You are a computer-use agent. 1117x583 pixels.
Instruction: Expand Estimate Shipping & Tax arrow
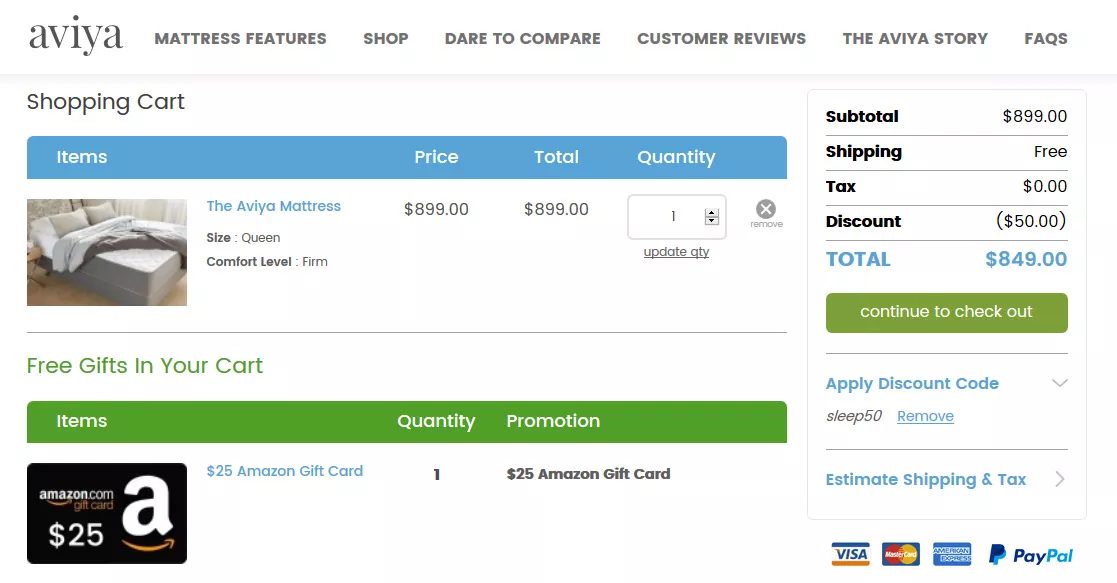click(x=1059, y=479)
